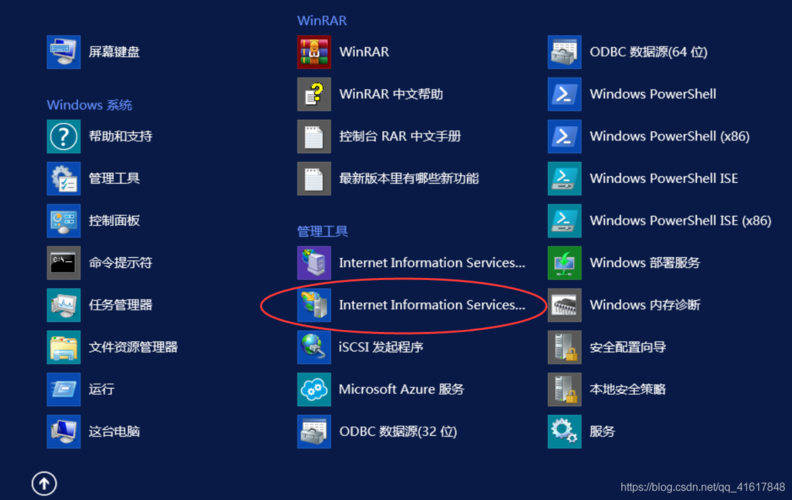Open the 安全配置向导 icon
792x500 pixels.
(x=565, y=347)
